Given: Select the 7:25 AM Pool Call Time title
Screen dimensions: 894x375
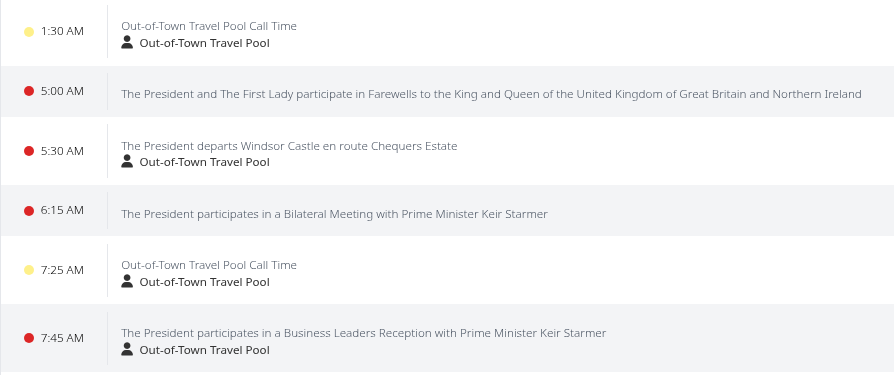Looking at the screenshot, I should [209, 265].
